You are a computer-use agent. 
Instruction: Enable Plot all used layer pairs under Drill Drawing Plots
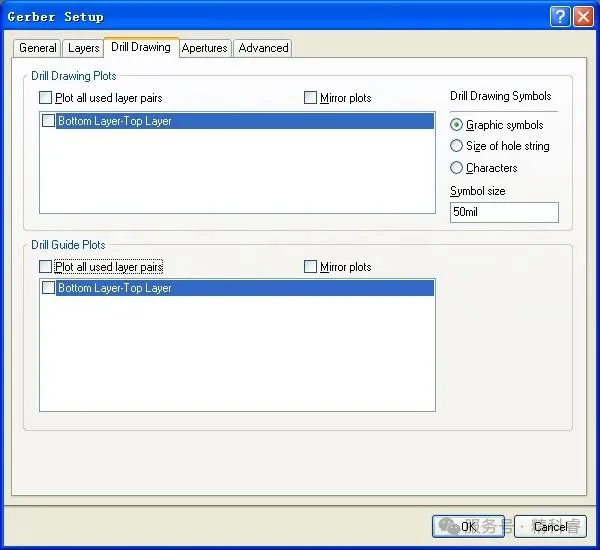pos(46,98)
